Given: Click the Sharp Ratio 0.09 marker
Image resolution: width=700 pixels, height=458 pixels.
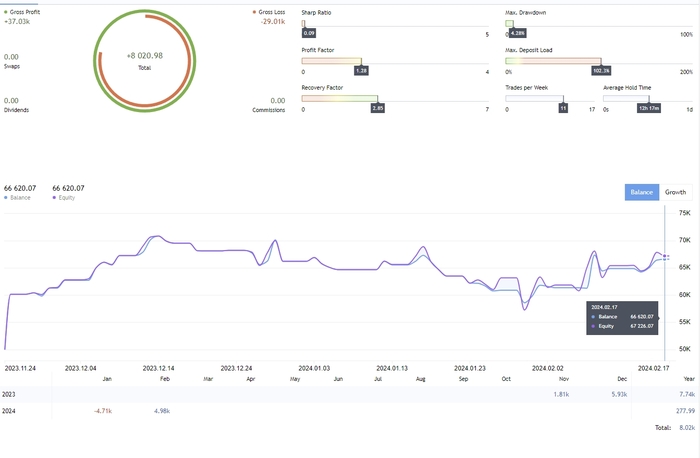Looking at the screenshot, I should [x=308, y=33].
